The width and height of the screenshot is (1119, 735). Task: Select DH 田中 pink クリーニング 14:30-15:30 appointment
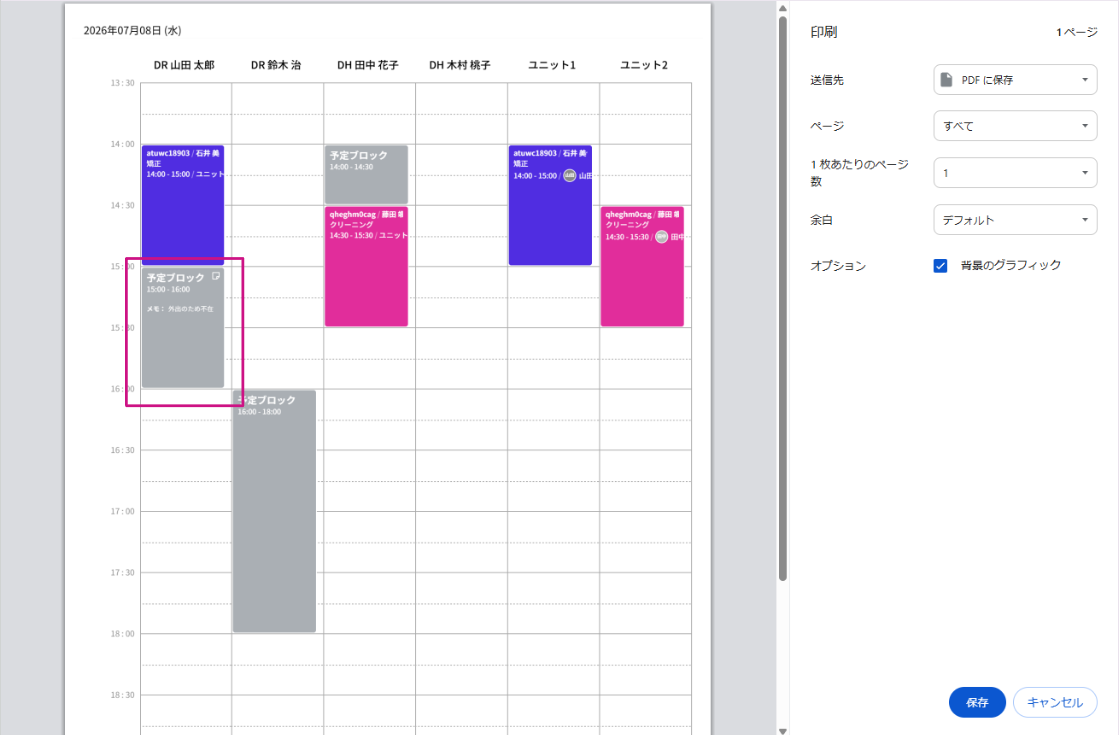(x=366, y=267)
